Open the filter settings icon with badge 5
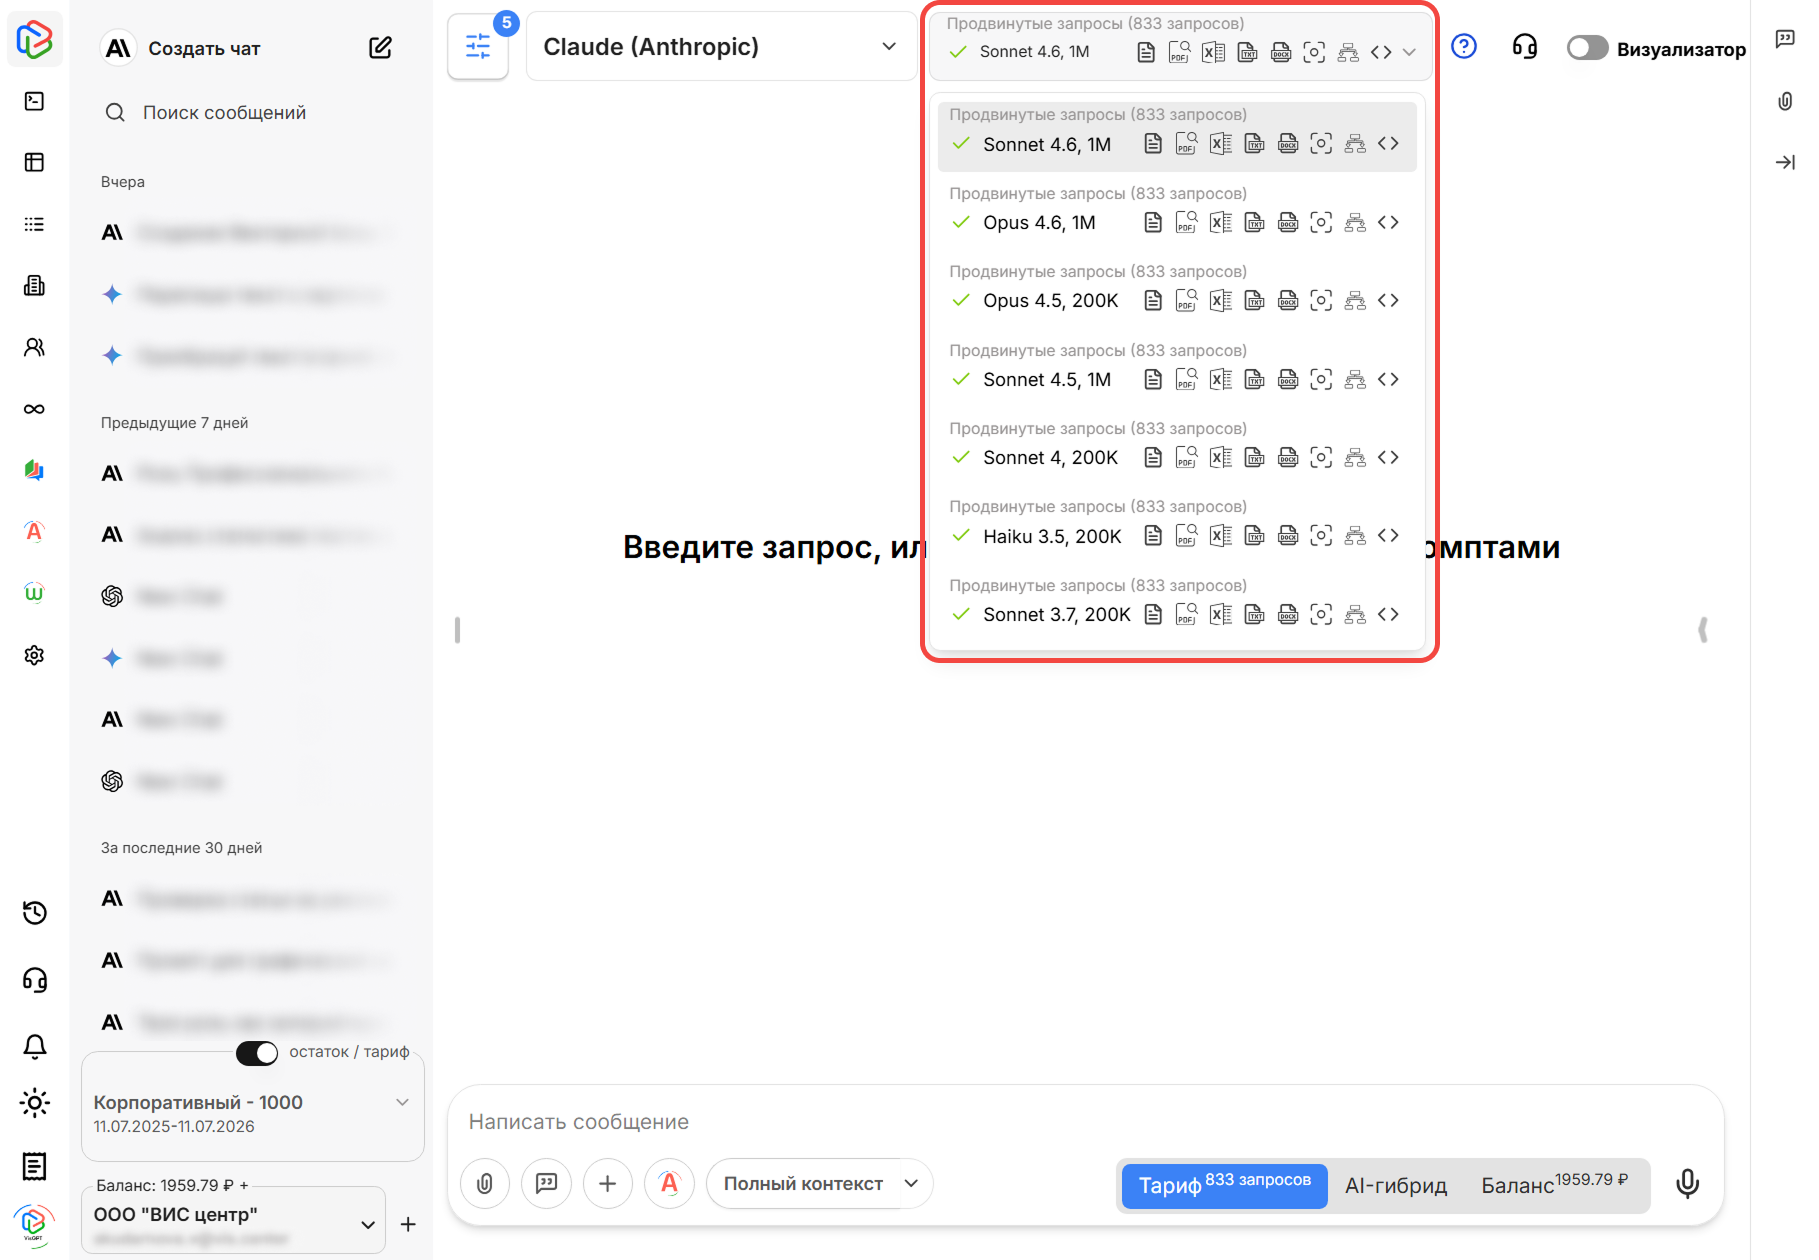The width and height of the screenshot is (1819, 1260). point(478,47)
